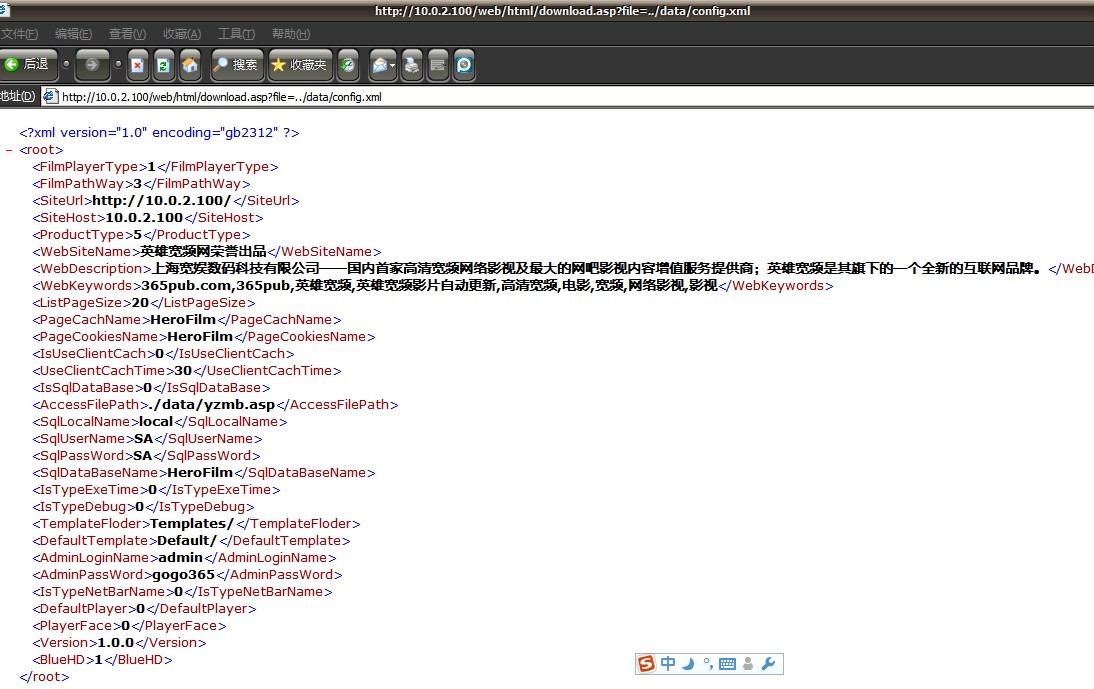Click the UseClientCachTime value 30
Screen dimensions: 1094x689
[x=183, y=371]
